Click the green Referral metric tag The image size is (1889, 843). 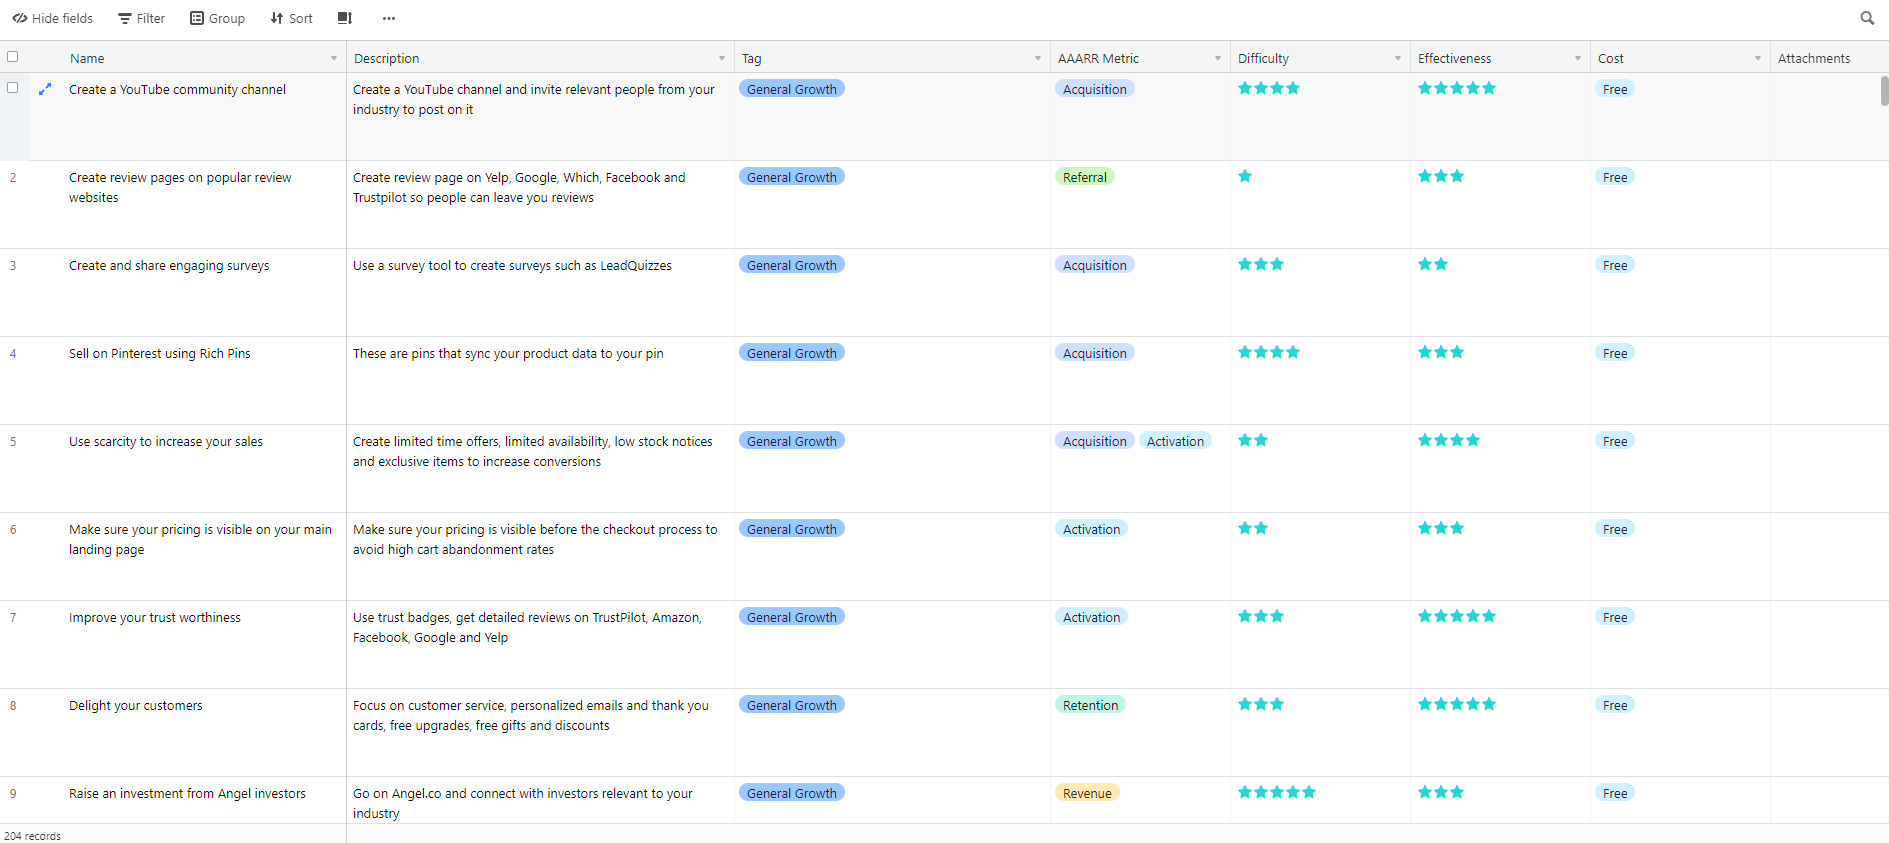click(1085, 177)
